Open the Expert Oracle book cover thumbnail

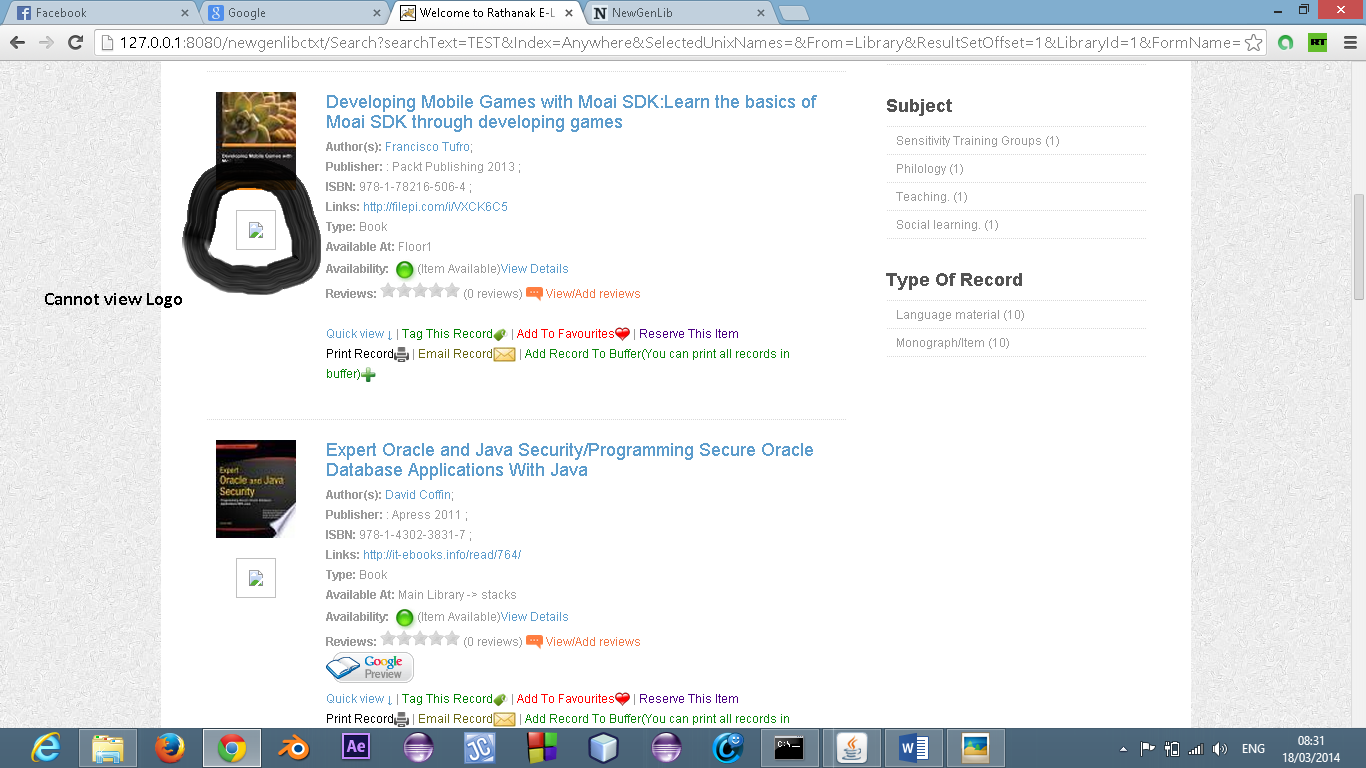pos(256,489)
